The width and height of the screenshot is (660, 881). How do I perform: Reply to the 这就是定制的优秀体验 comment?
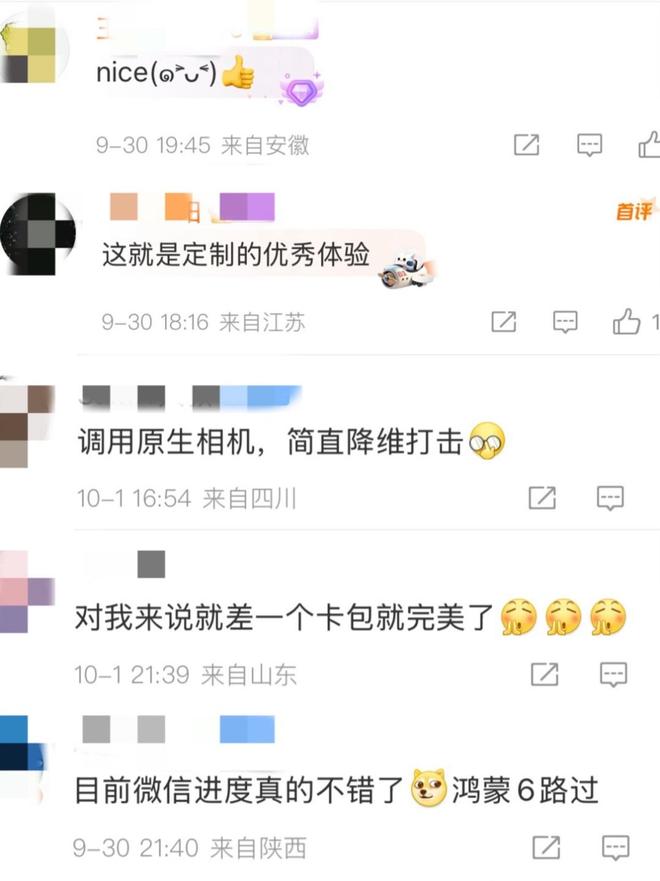coord(565,321)
